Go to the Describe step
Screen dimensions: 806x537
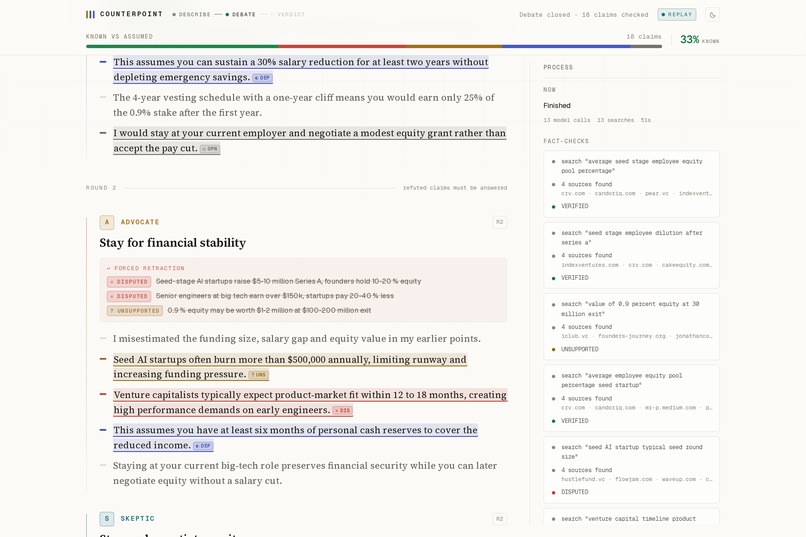(191, 14)
